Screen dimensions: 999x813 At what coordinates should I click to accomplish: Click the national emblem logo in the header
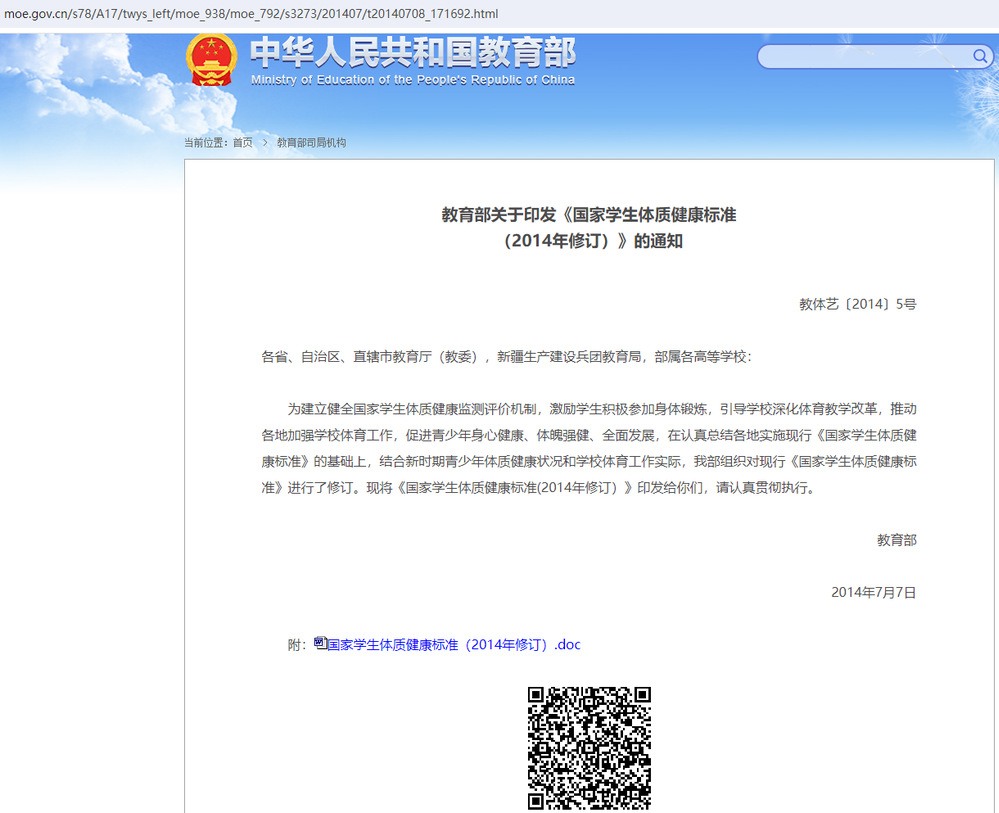pyautogui.click(x=211, y=60)
